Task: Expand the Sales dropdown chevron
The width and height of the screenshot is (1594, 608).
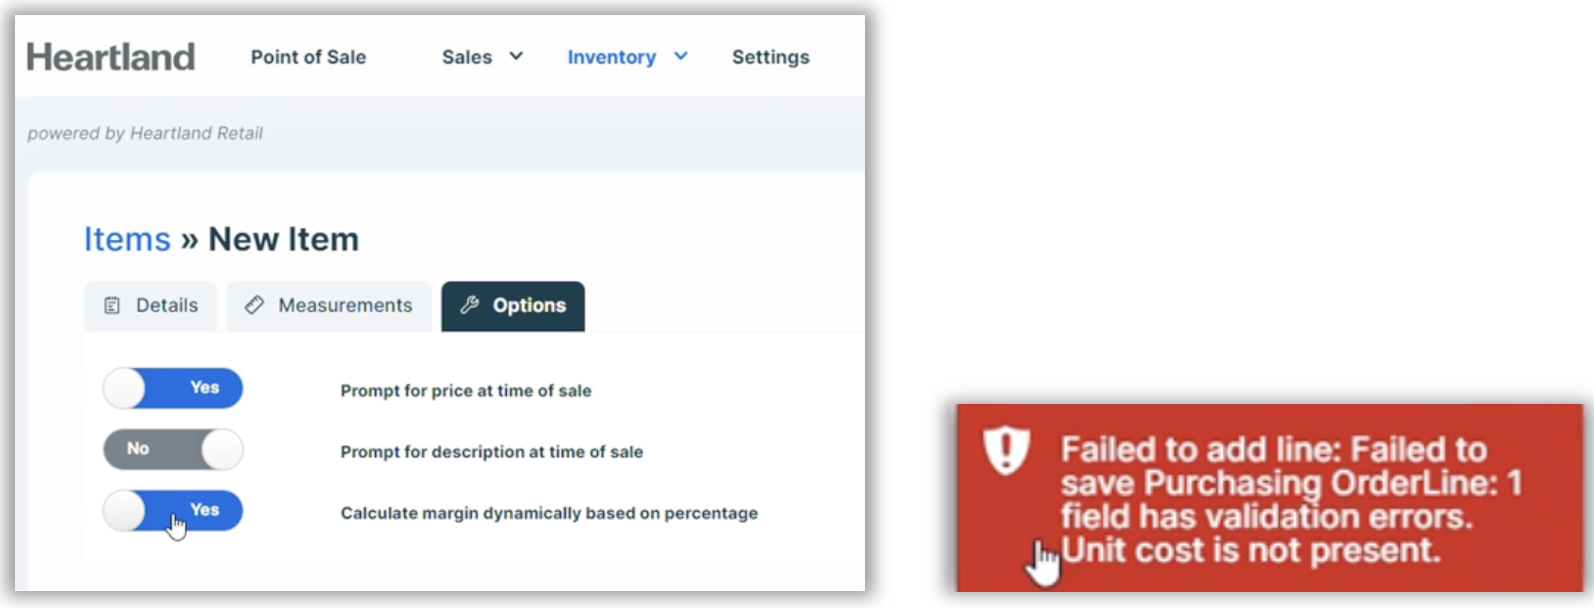Action: tap(516, 57)
